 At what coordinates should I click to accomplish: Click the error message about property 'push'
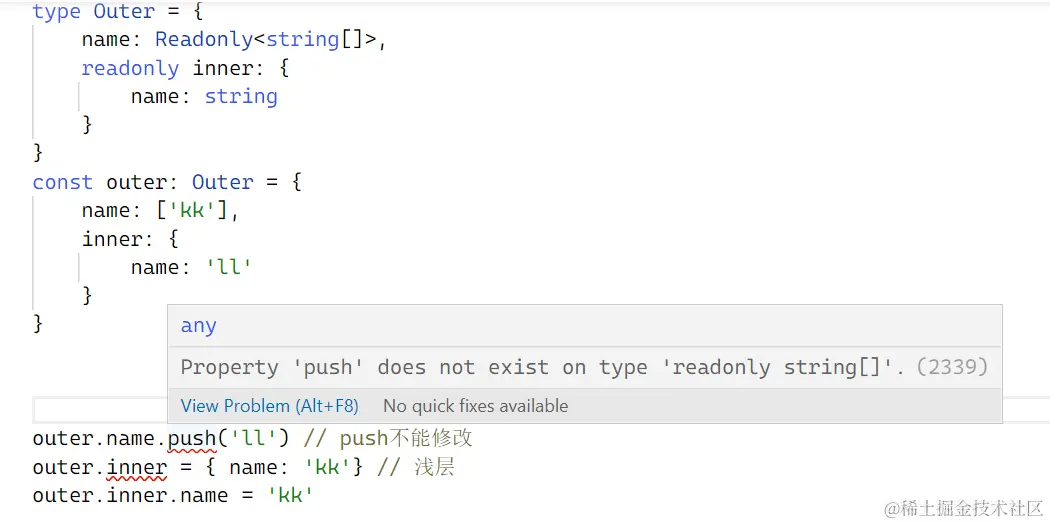[542, 367]
